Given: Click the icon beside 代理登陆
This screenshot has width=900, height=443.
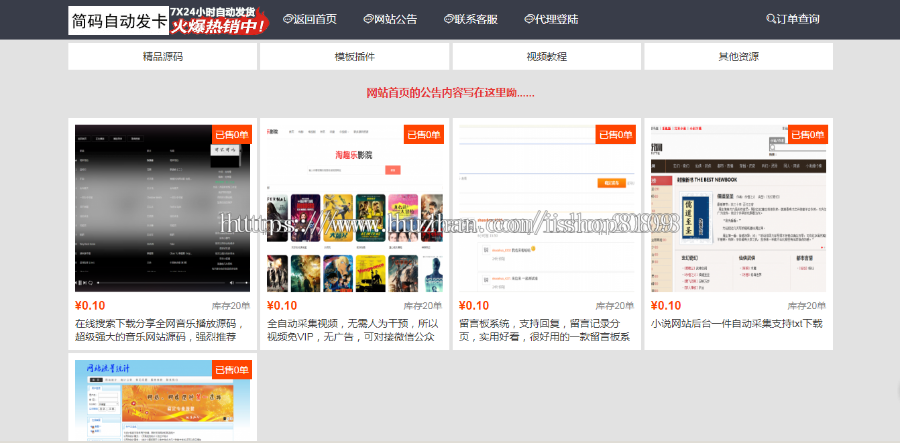Looking at the screenshot, I should click(x=529, y=20).
